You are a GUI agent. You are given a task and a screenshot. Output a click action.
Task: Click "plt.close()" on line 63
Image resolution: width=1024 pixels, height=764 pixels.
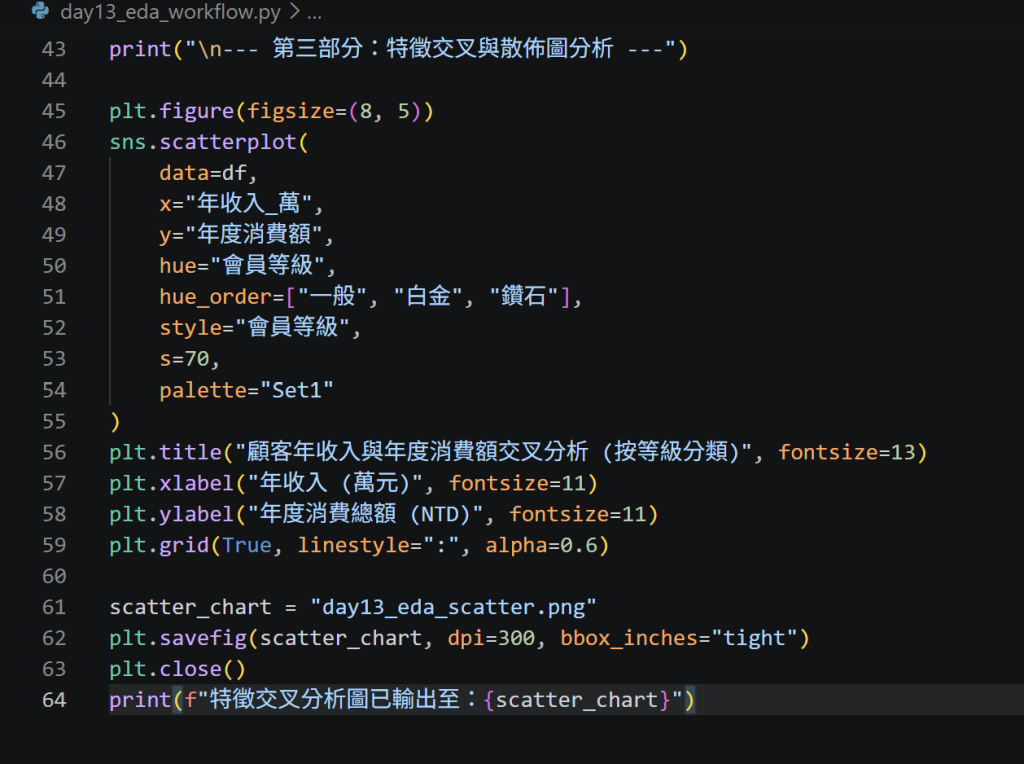pos(178,669)
